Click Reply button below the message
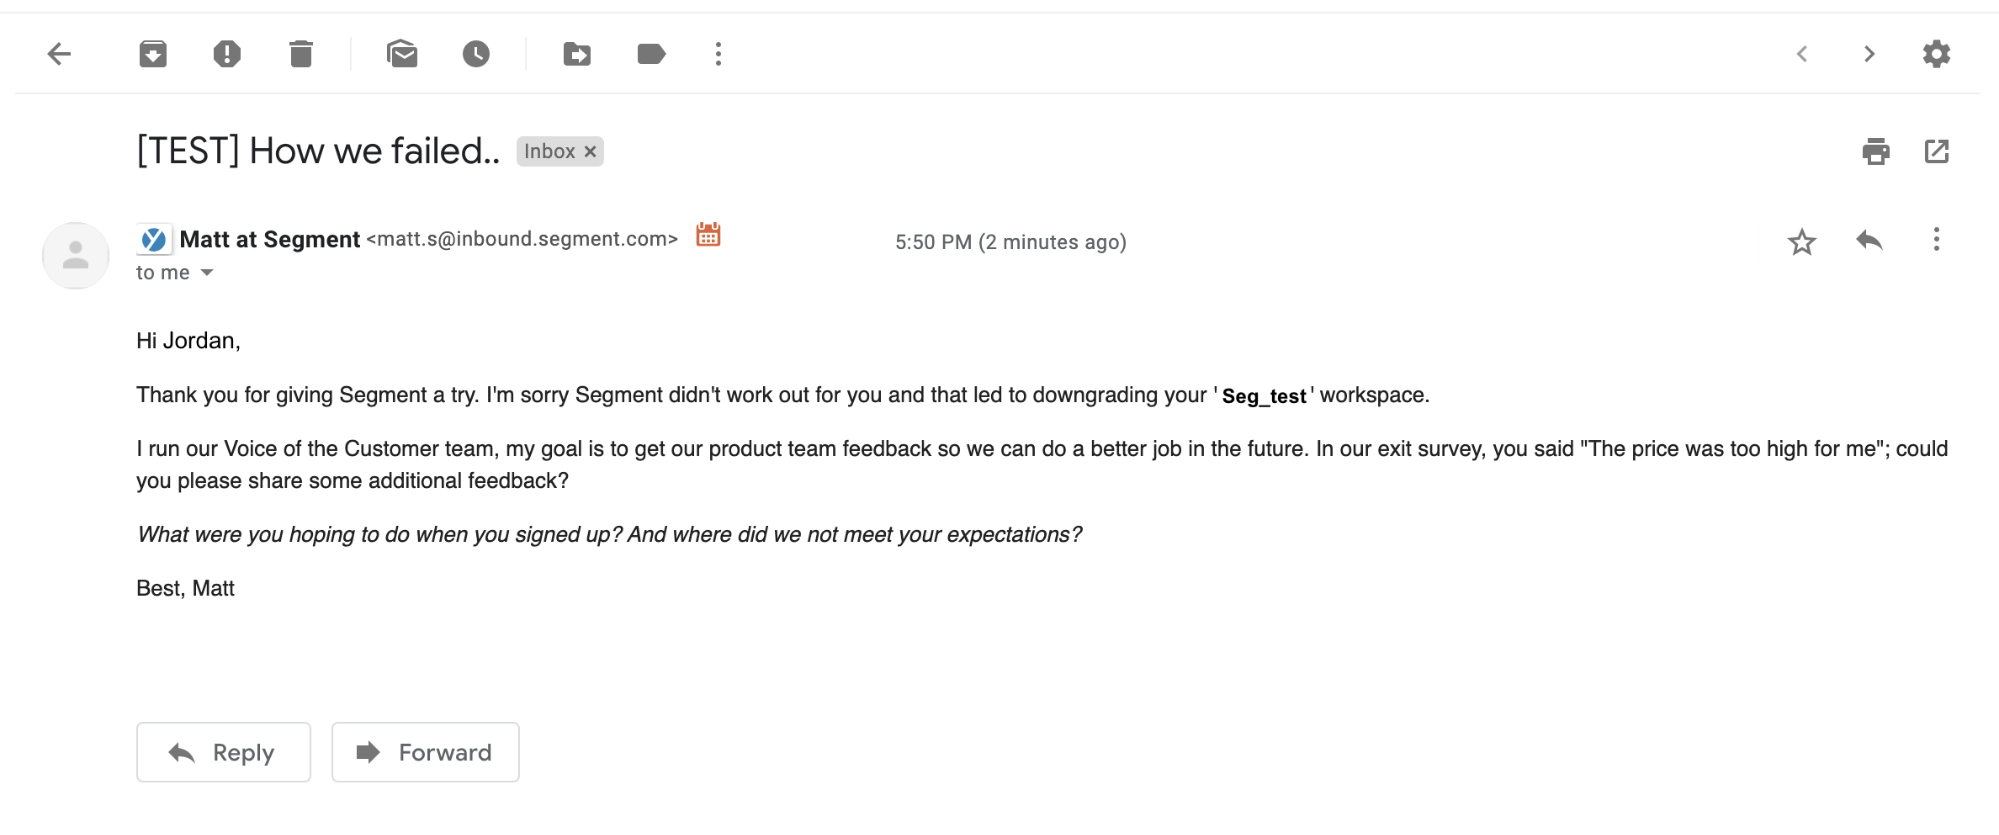Viewport: 1999px width, 835px height. pyautogui.click(x=223, y=752)
